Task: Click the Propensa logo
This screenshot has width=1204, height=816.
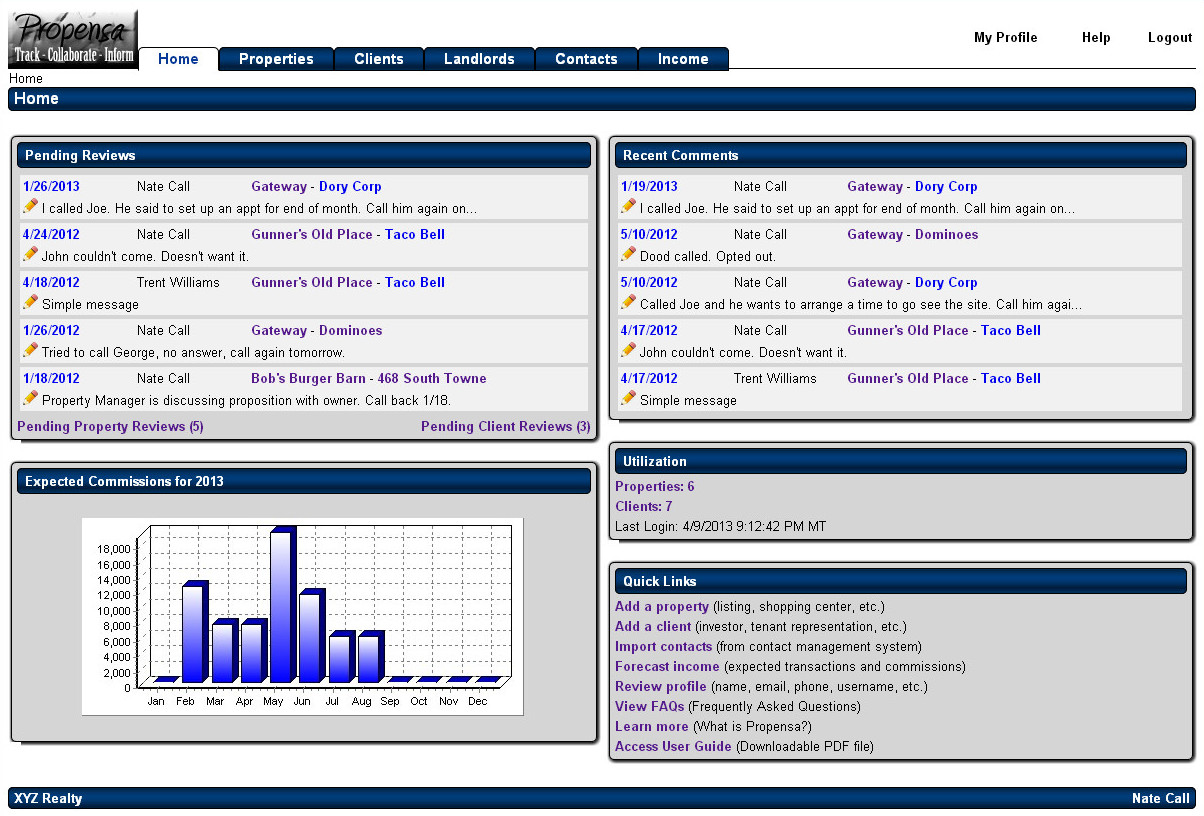Action: 73,39
